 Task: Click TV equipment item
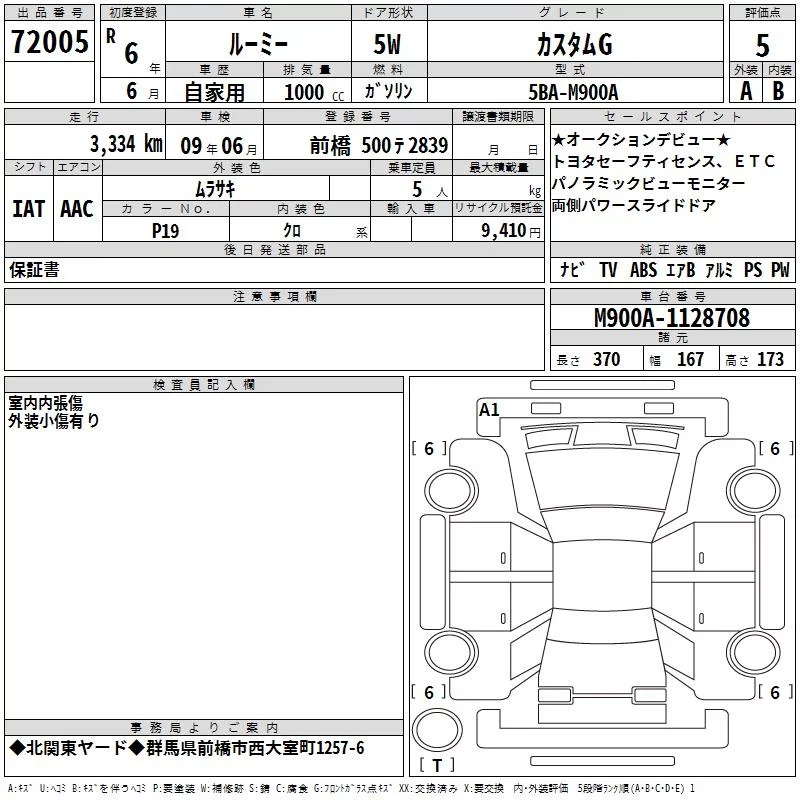pyautogui.click(x=608, y=270)
